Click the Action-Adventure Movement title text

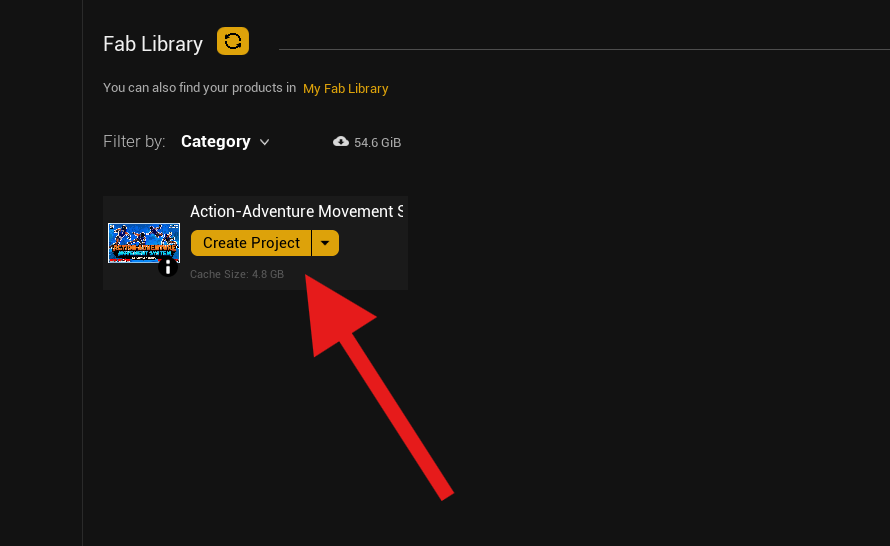[x=296, y=211]
